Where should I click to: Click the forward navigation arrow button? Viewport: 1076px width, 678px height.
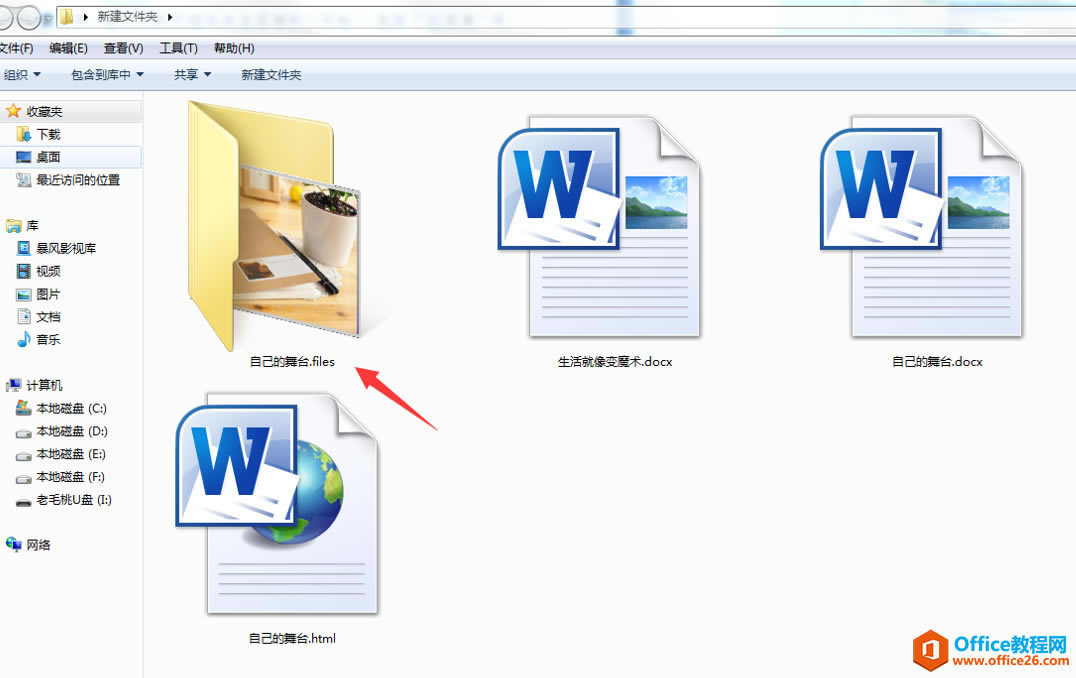(30, 18)
